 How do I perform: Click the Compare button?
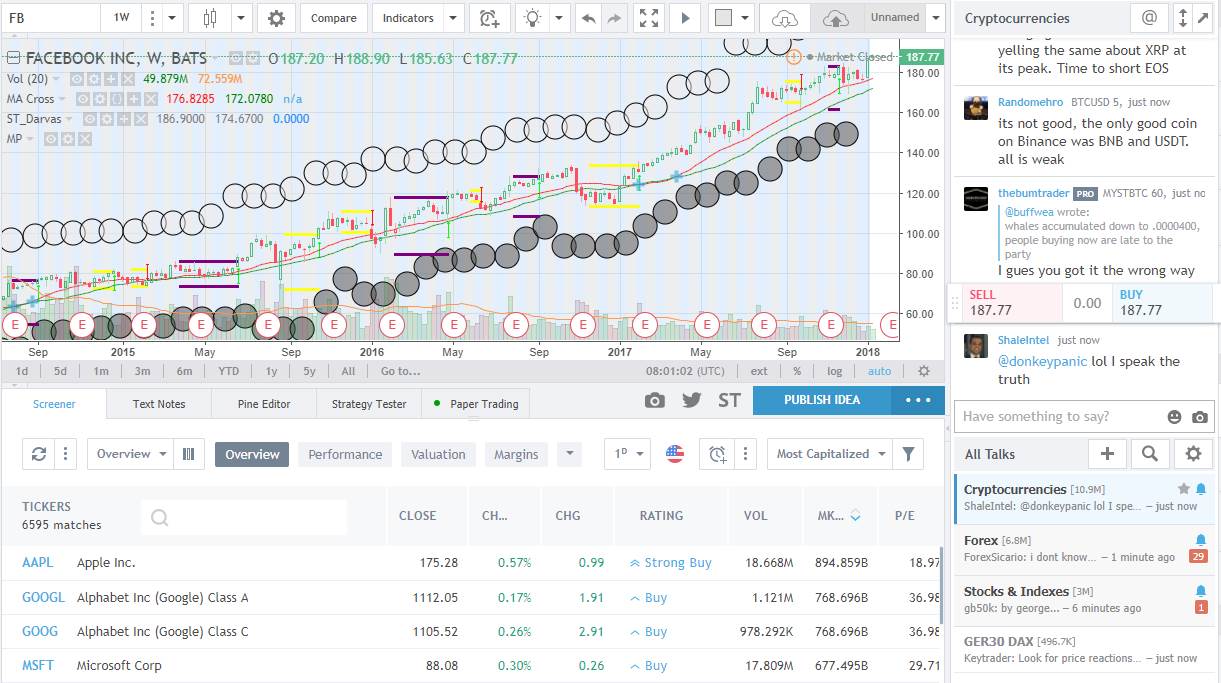(333, 18)
